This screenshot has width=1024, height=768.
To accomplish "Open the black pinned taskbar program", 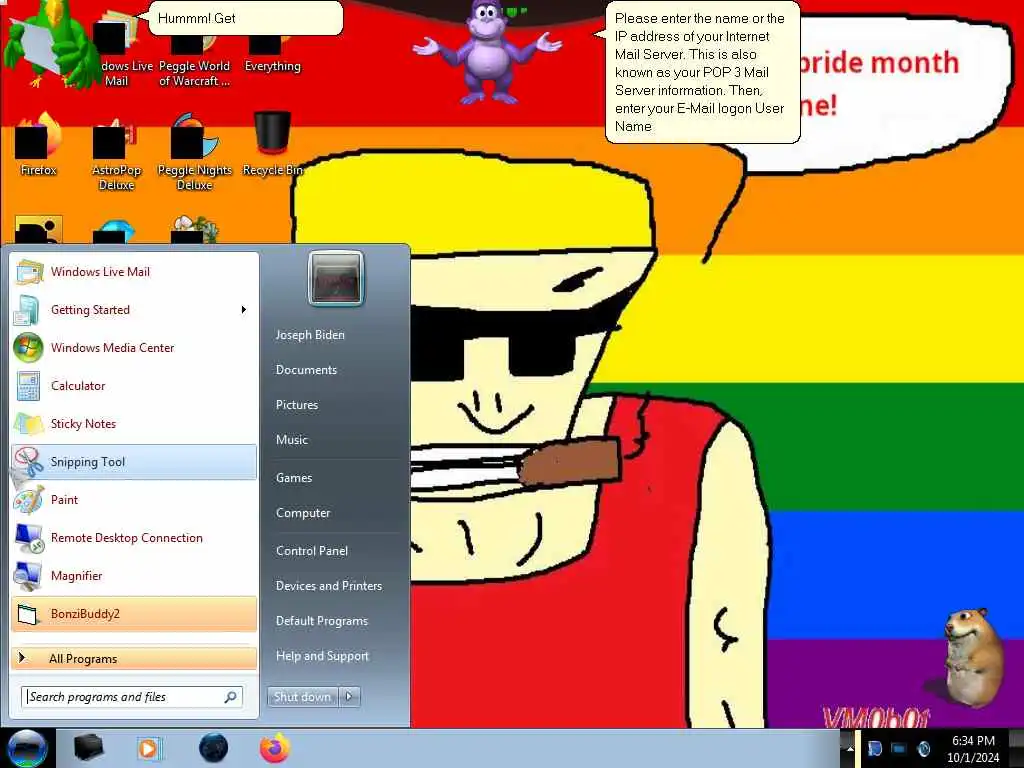I will (88, 748).
